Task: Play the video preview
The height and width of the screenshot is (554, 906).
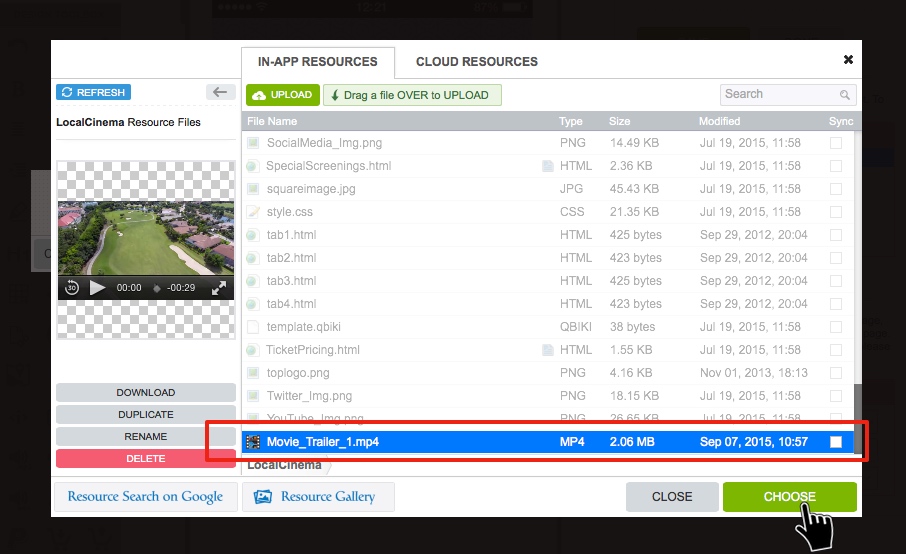Action: (97, 288)
